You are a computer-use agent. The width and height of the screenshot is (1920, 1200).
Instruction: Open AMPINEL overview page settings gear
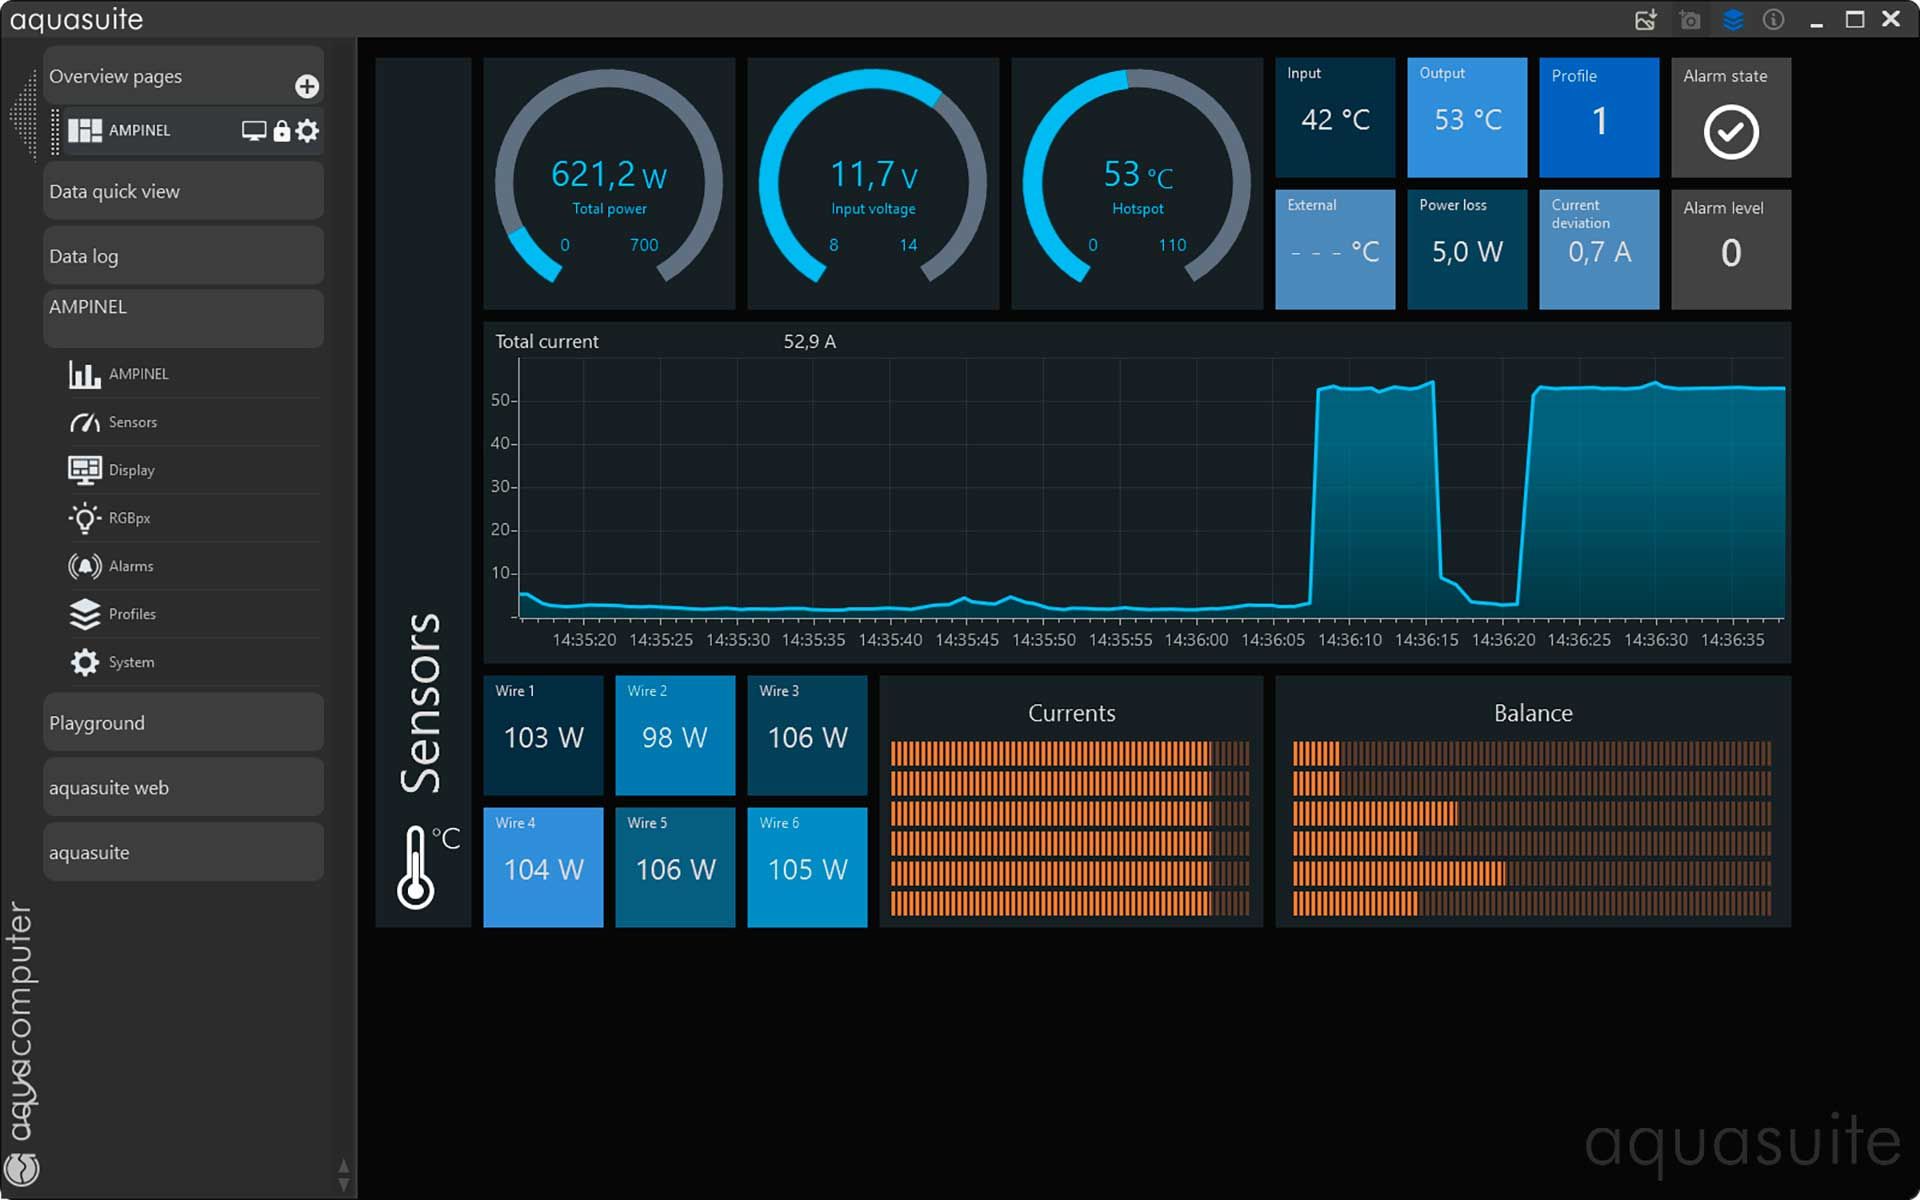pyautogui.click(x=308, y=131)
